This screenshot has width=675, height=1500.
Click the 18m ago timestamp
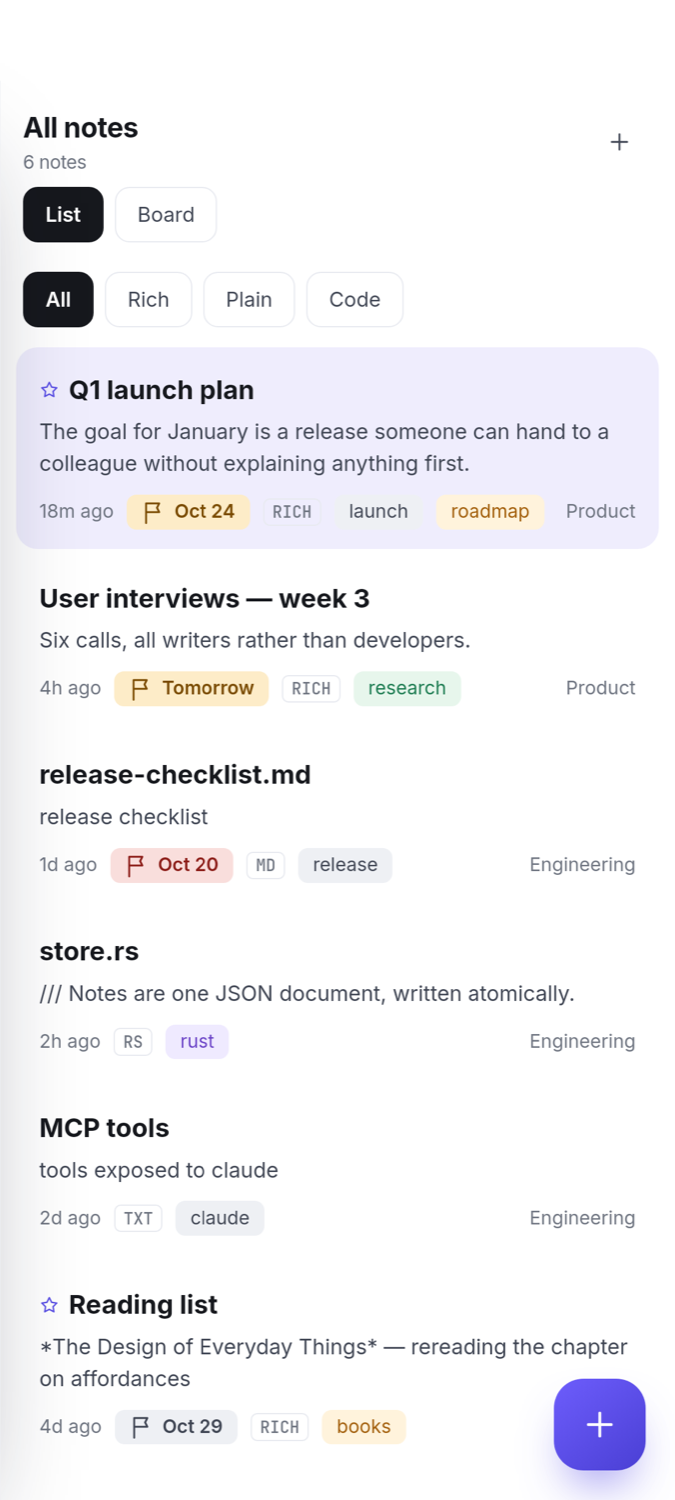coord(76,511)
